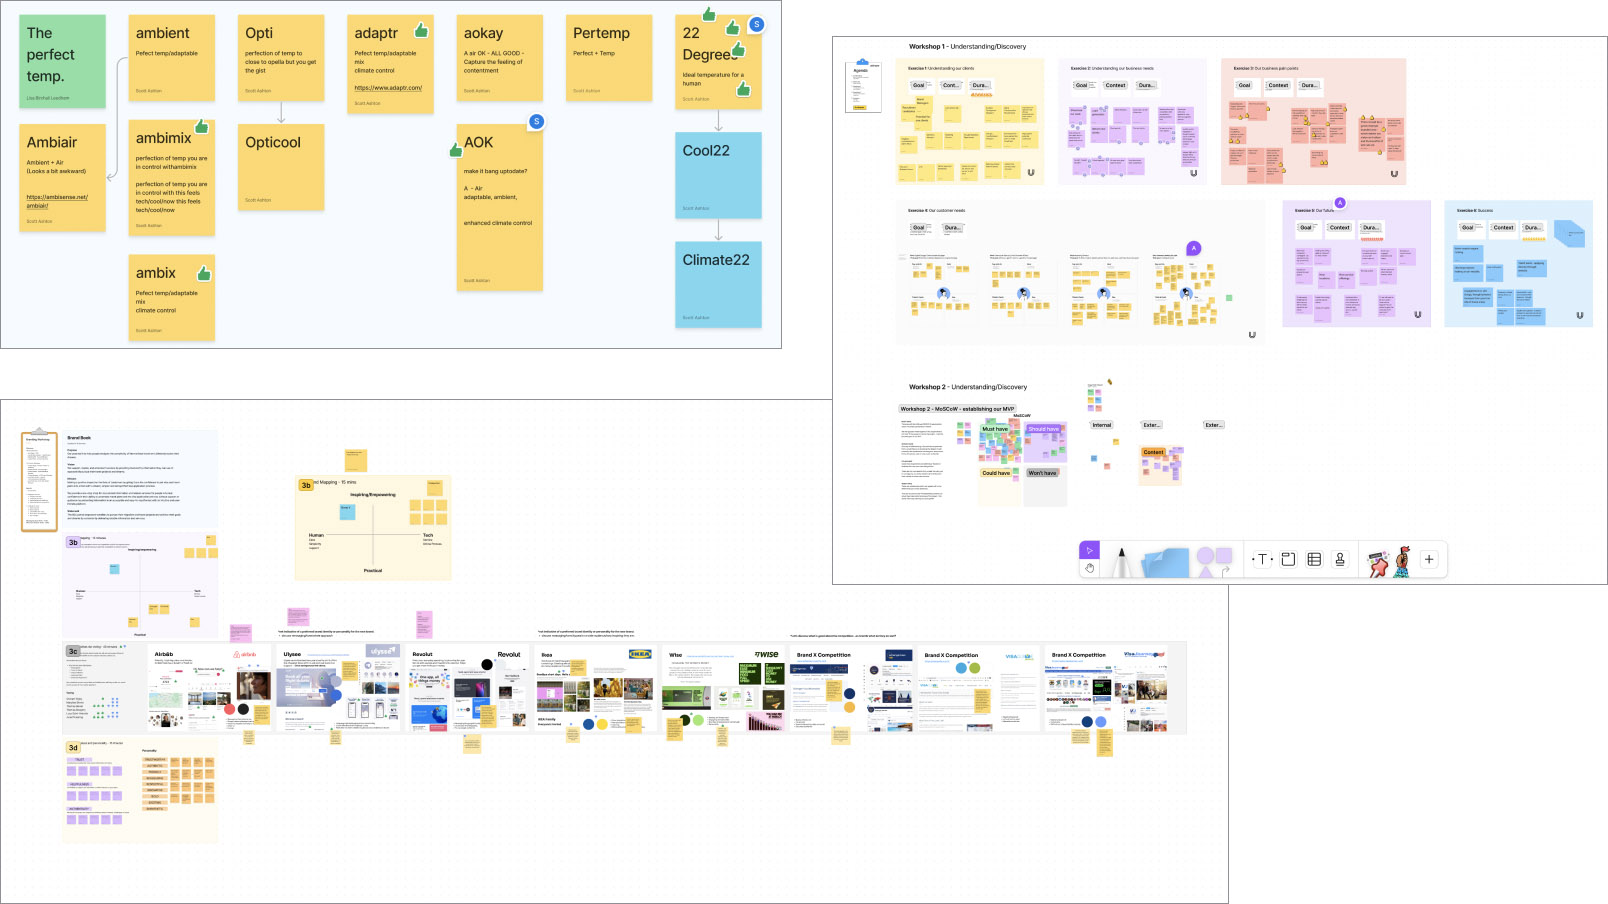Click the plus More tools button
This screenshot has height=904, width=1608.
pyautogui.click(x=1429, y=559)
